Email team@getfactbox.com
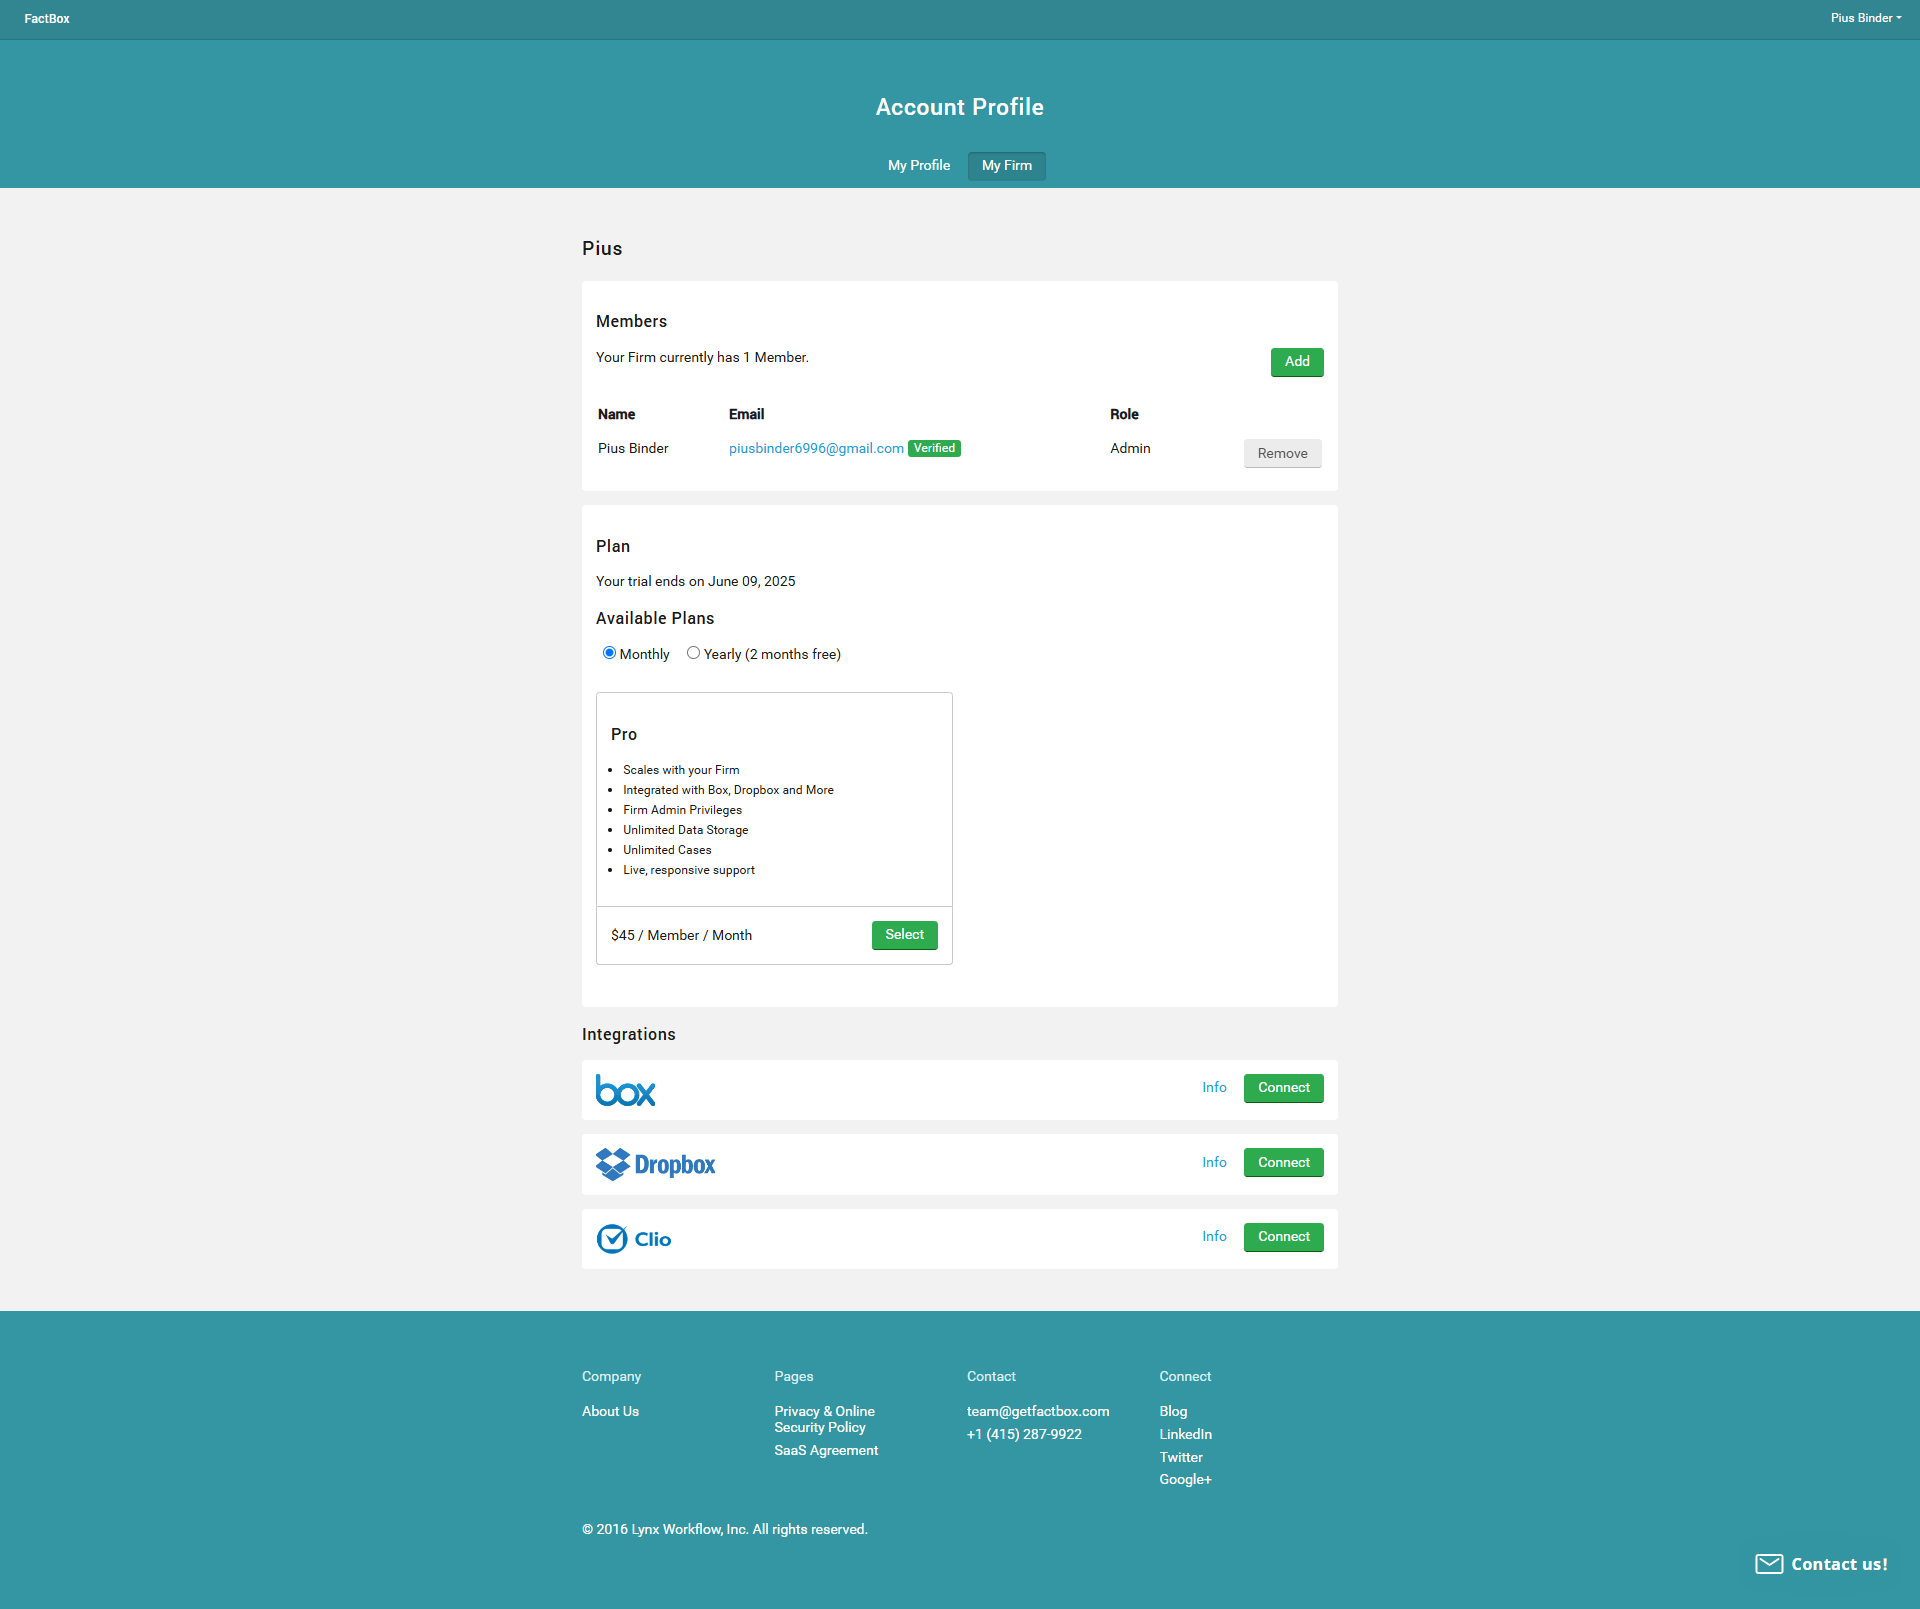Viewport: 1920px width, 1609px height. coord(1038,1411)
